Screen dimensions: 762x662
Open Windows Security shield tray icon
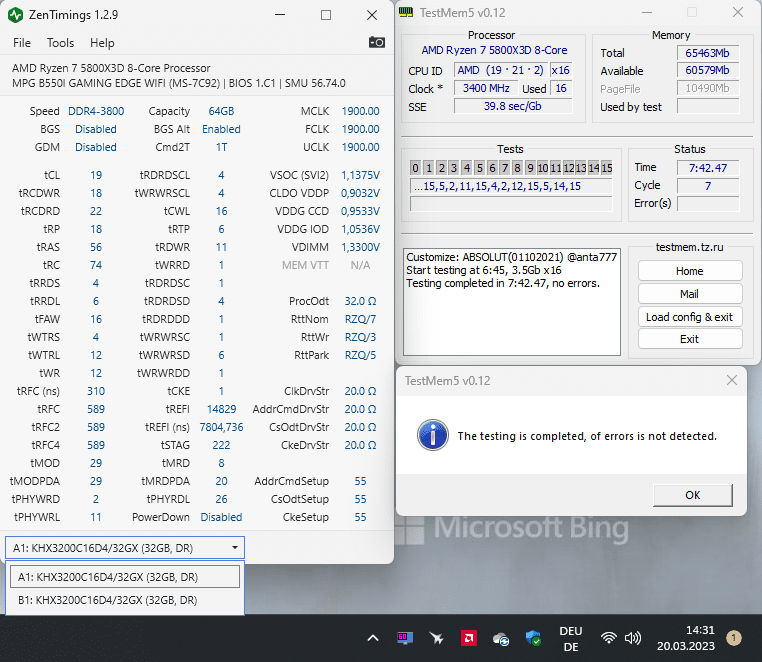[534, 638]
